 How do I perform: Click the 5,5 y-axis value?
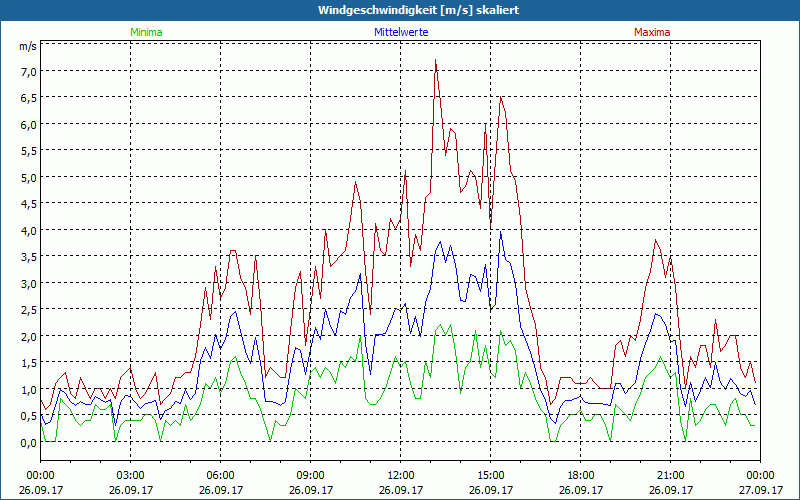point(29,151)
